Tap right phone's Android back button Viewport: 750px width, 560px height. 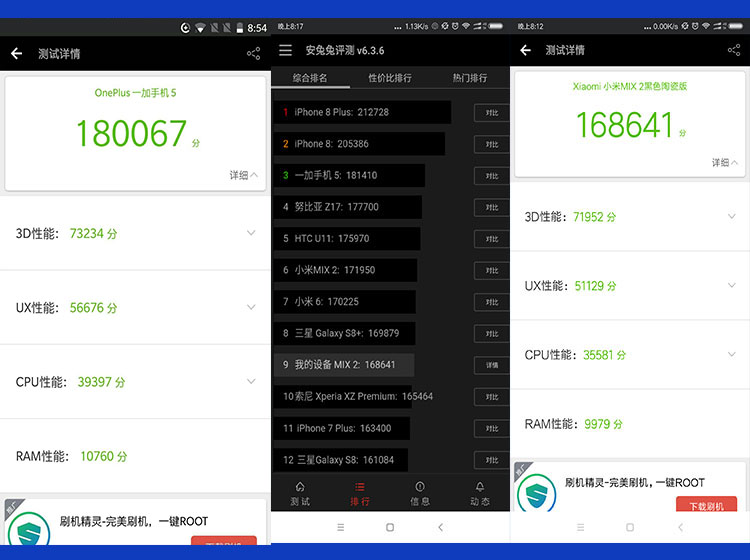click(x=681, y=527)
